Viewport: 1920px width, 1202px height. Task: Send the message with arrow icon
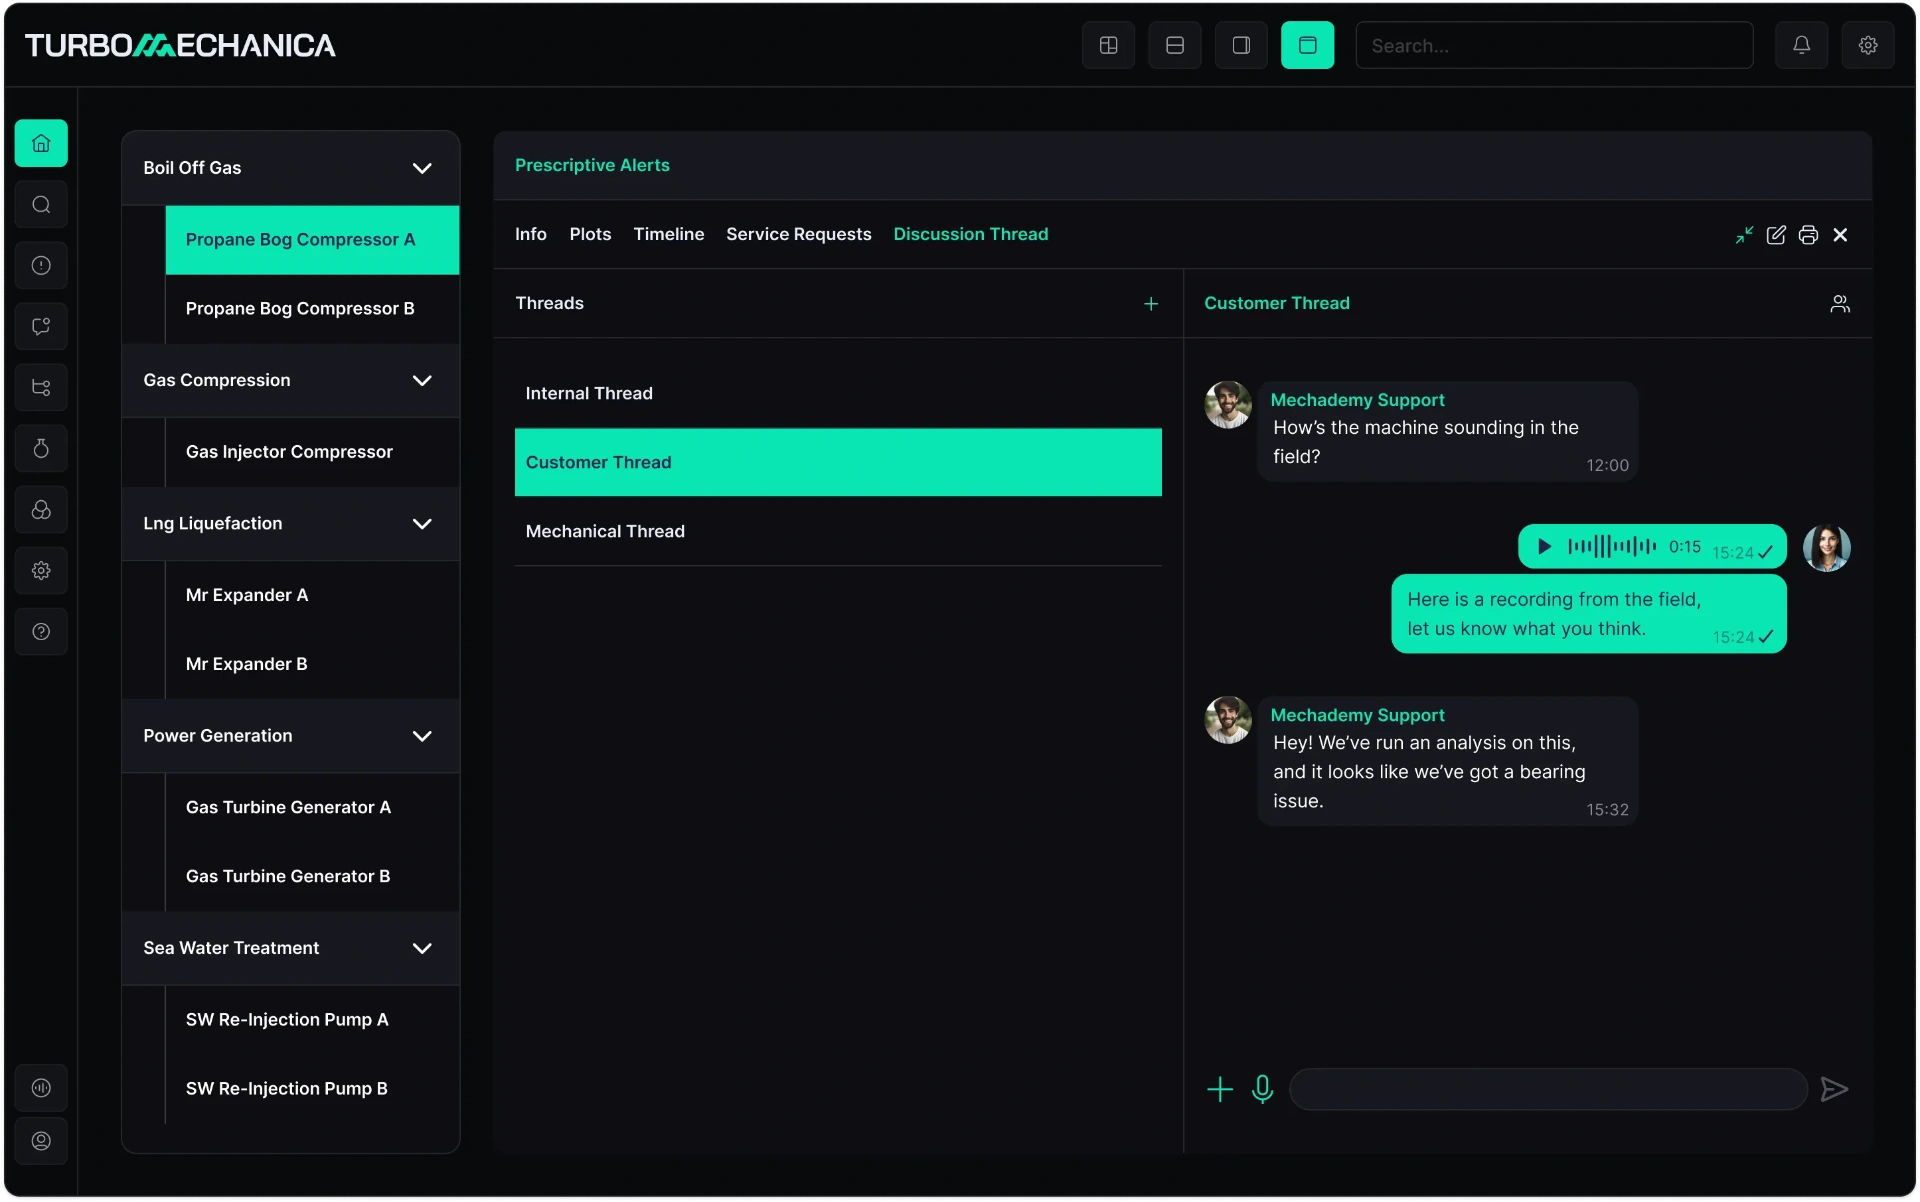click(x=1834, y=1089)
